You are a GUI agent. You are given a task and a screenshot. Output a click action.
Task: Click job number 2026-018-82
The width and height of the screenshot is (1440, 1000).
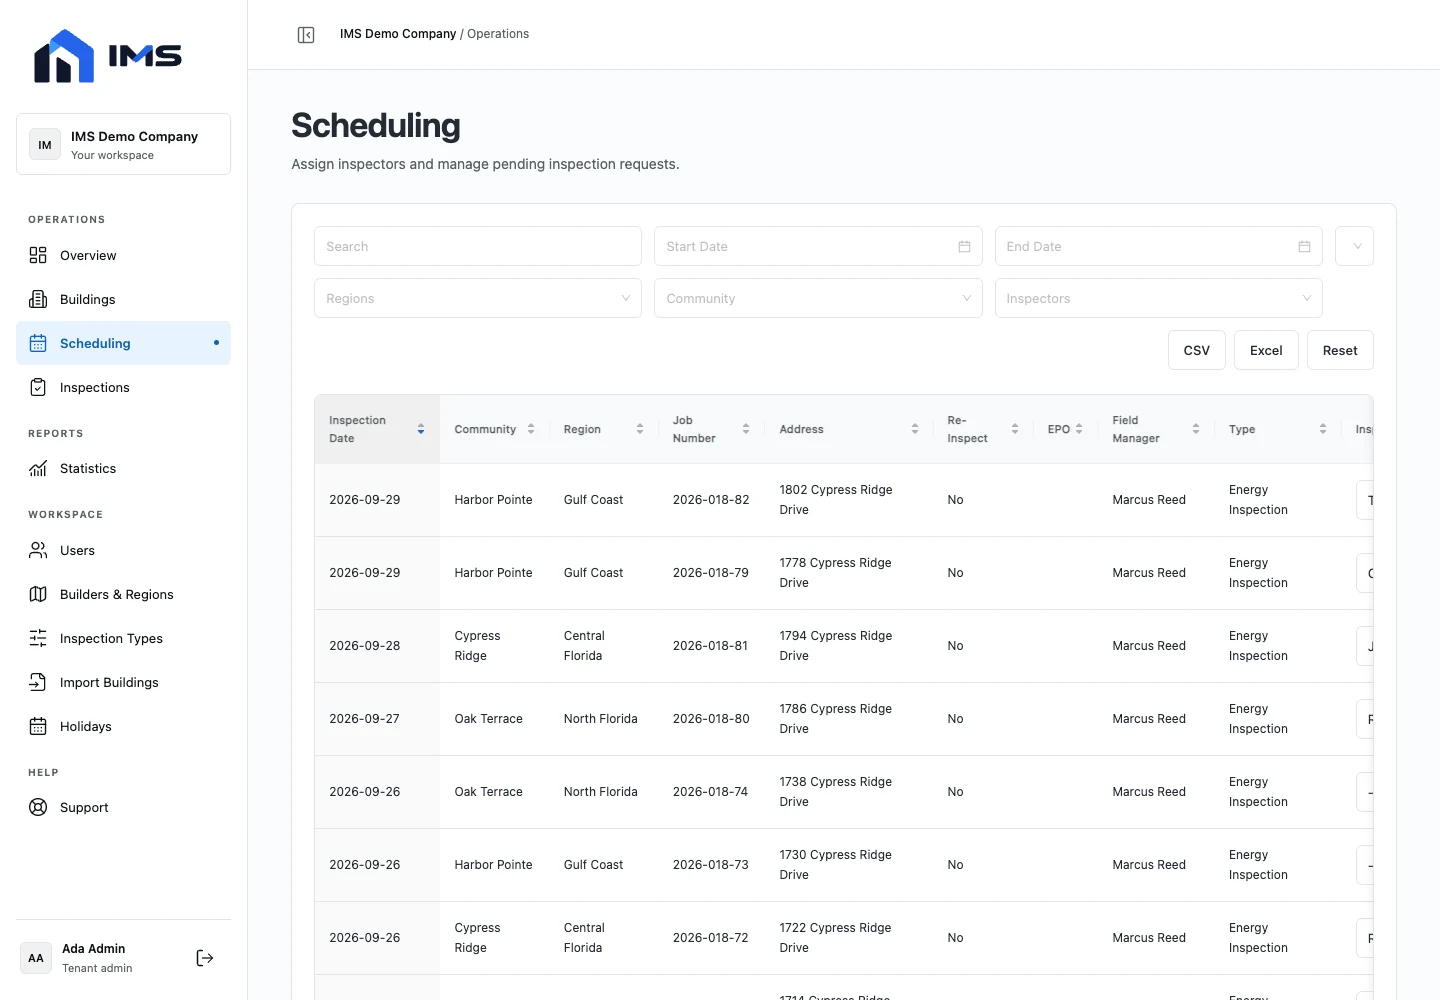coord(711,500)
